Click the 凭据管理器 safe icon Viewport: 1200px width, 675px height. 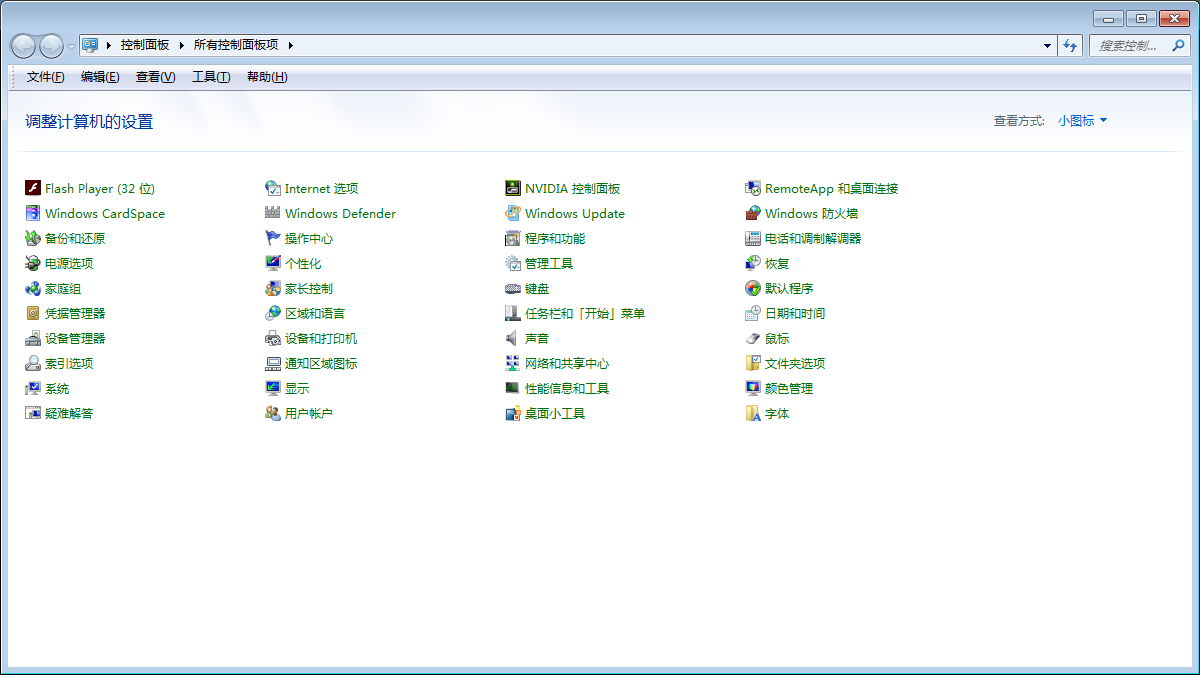[33, 313]
